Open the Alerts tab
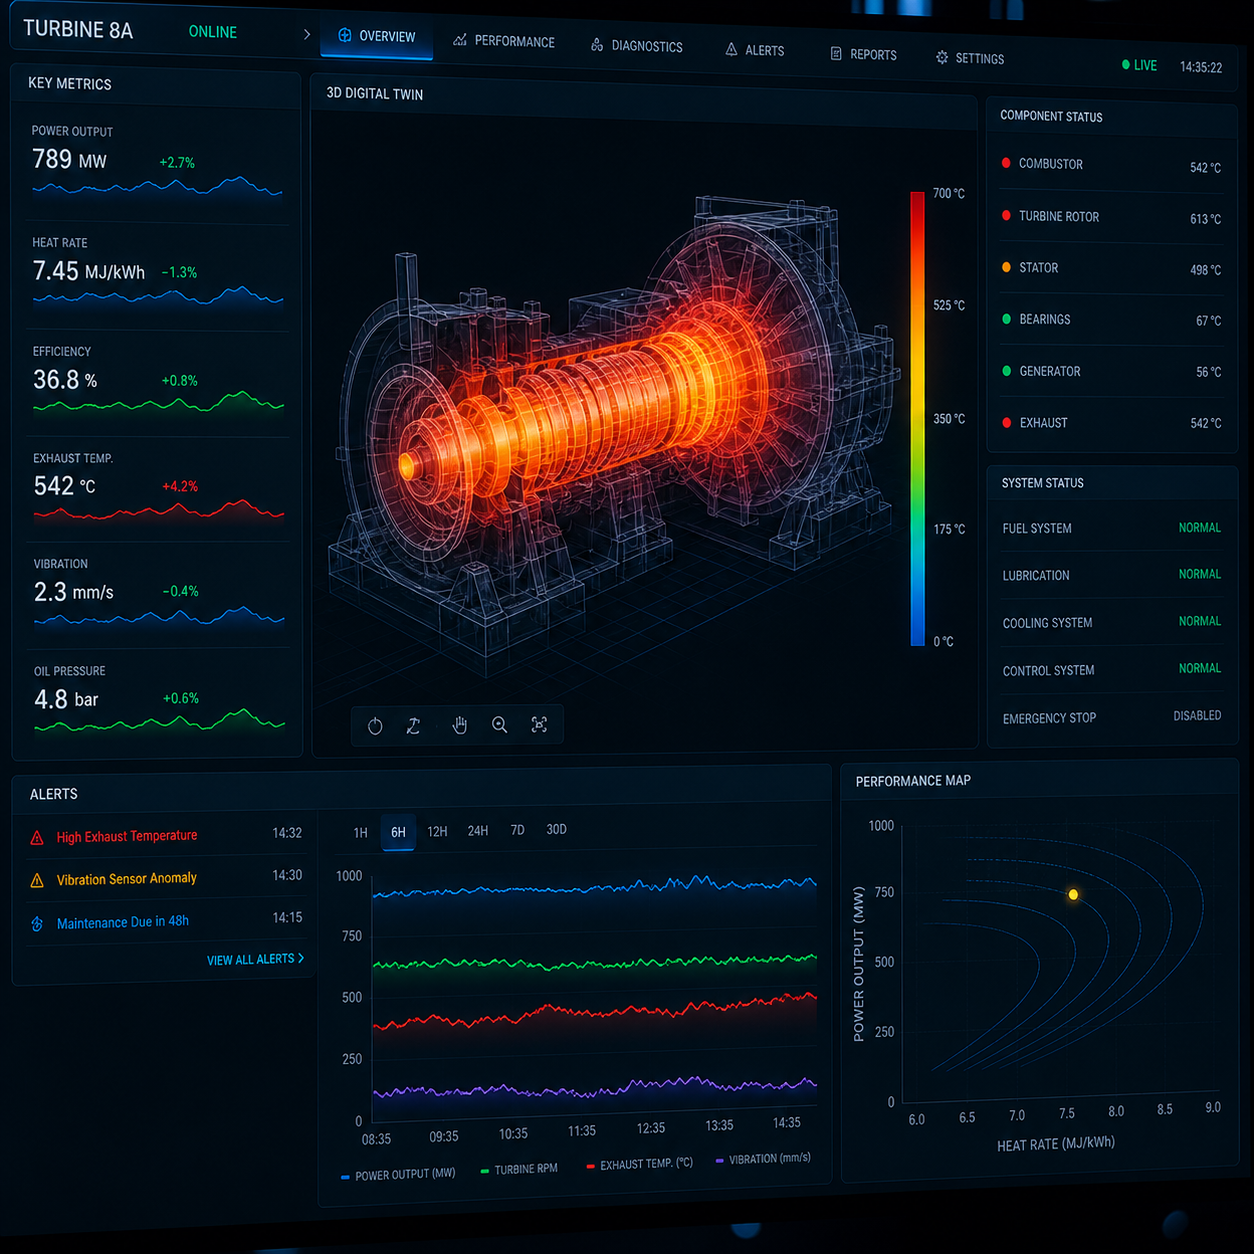This screenshot has height=1254, width=1254. 755,50
